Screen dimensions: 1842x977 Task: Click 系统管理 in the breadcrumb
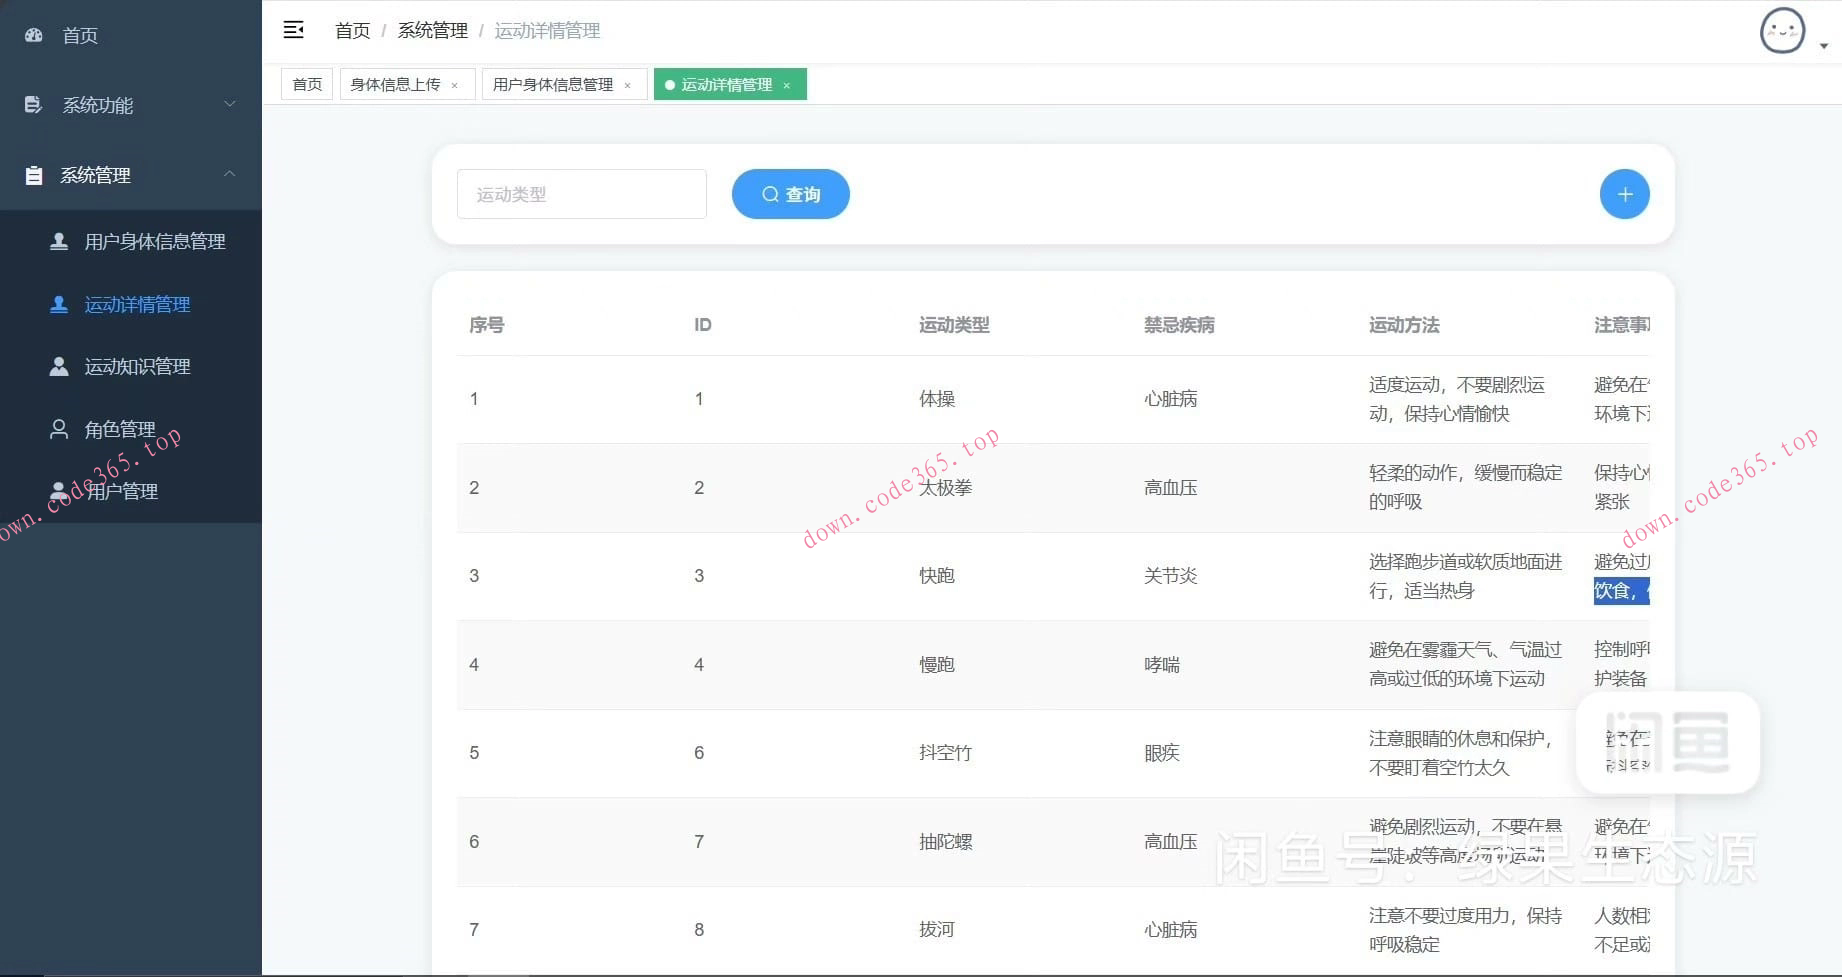[431, 30]
